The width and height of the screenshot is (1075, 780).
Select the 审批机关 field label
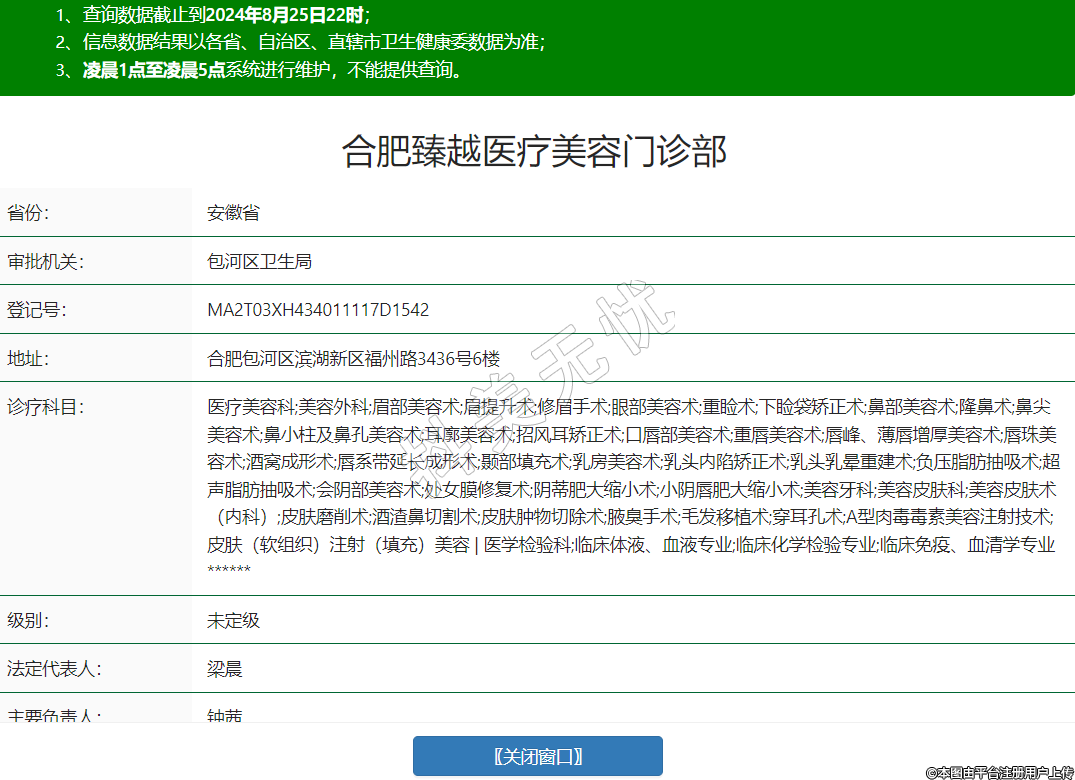(45, 261)
